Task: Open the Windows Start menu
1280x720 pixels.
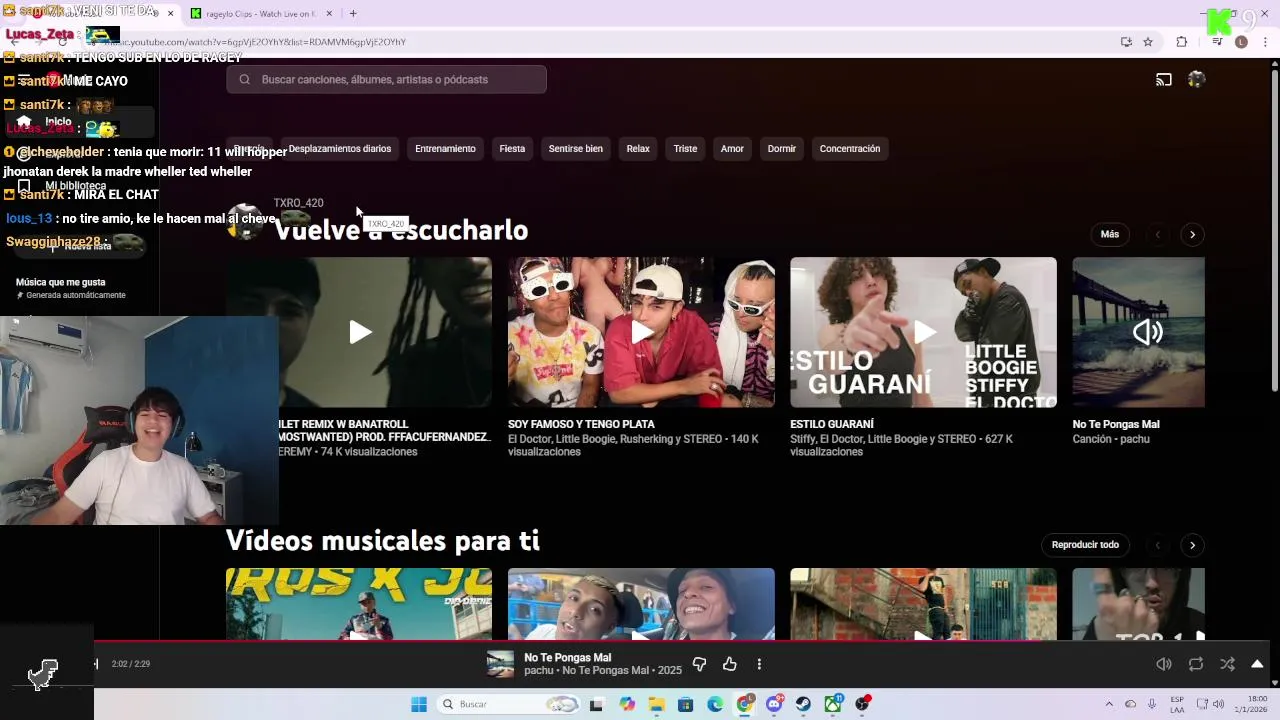Action: (x=418, y=704)
